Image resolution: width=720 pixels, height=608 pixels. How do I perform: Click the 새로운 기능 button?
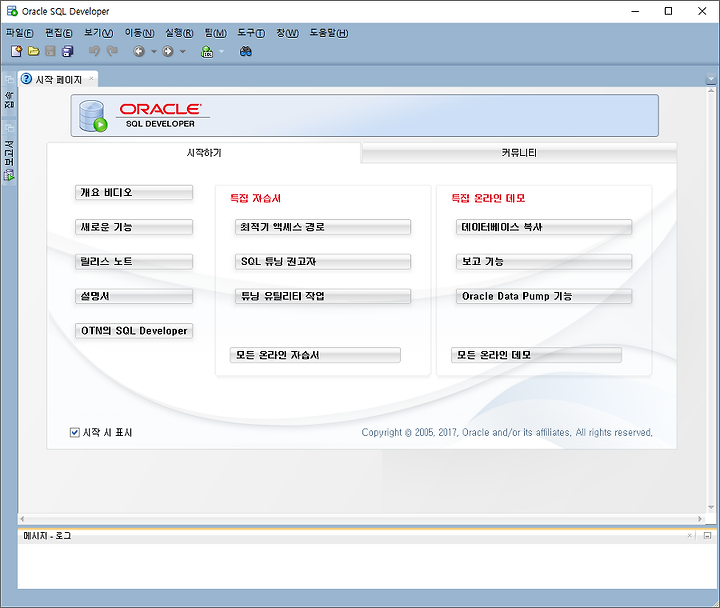coord(134,227)
